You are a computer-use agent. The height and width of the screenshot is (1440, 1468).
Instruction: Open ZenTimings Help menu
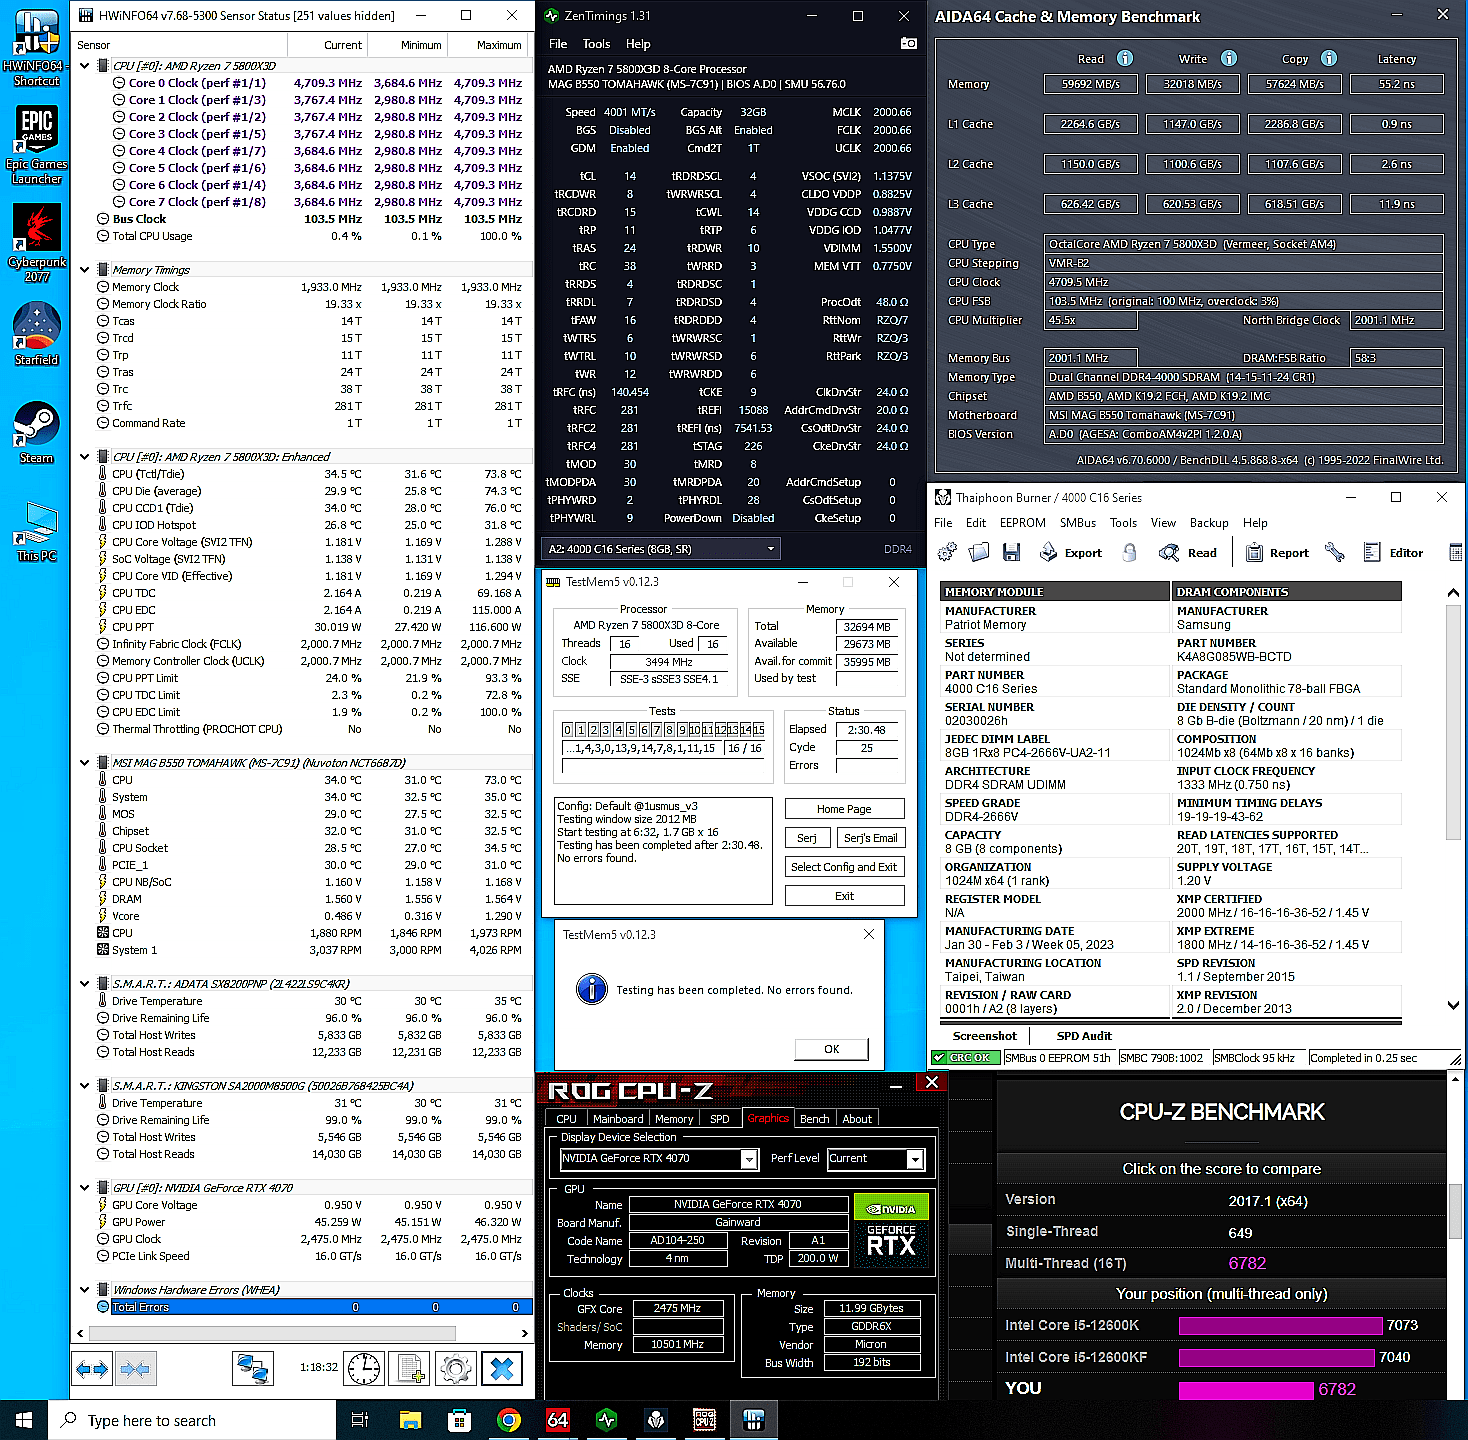point(638,44)
